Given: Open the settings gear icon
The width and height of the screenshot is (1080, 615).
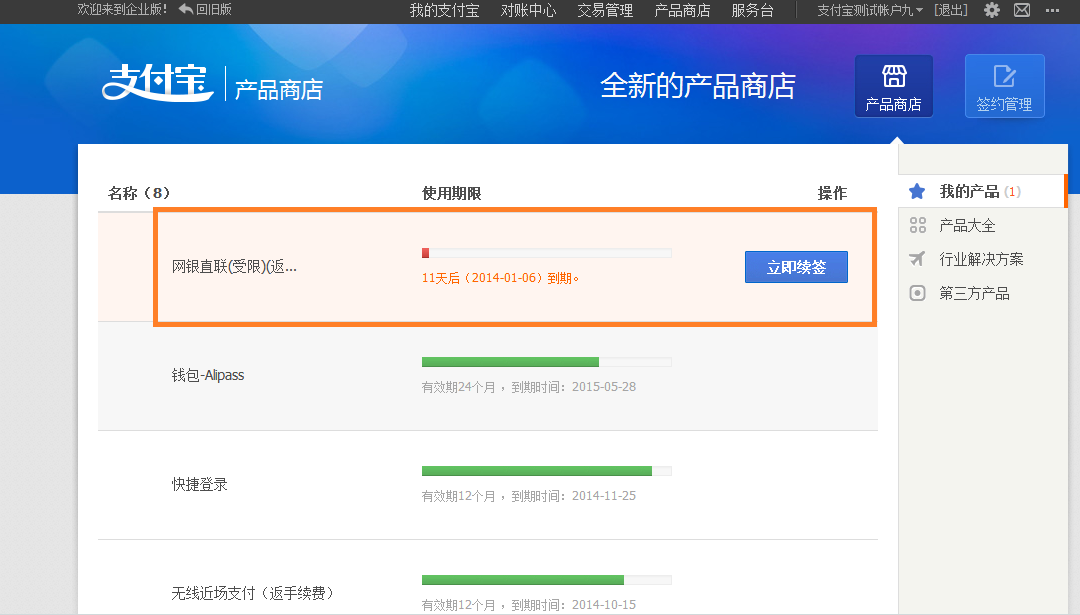Looking at the screenshot, I should click(992, 10).
